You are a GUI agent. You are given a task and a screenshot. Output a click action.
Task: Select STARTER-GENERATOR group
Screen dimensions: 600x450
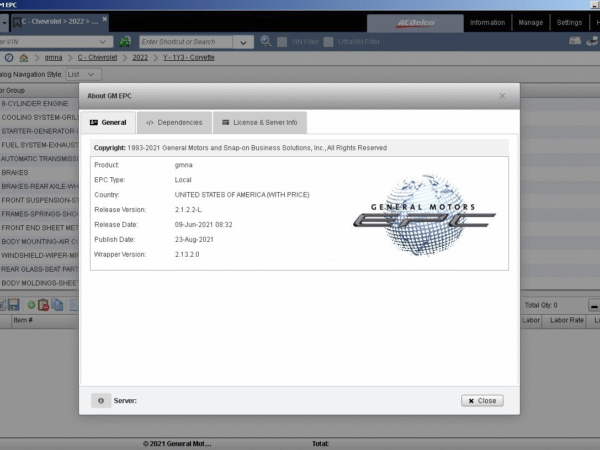(x=39, y=131)
